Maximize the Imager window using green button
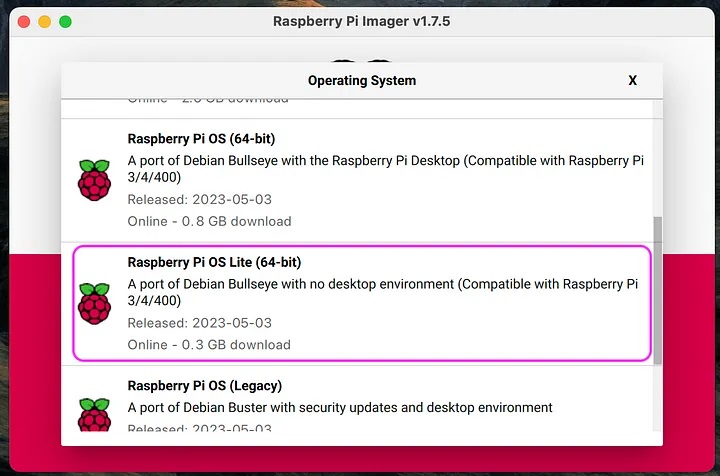This screenshot has width=720, height=476. 65,21
